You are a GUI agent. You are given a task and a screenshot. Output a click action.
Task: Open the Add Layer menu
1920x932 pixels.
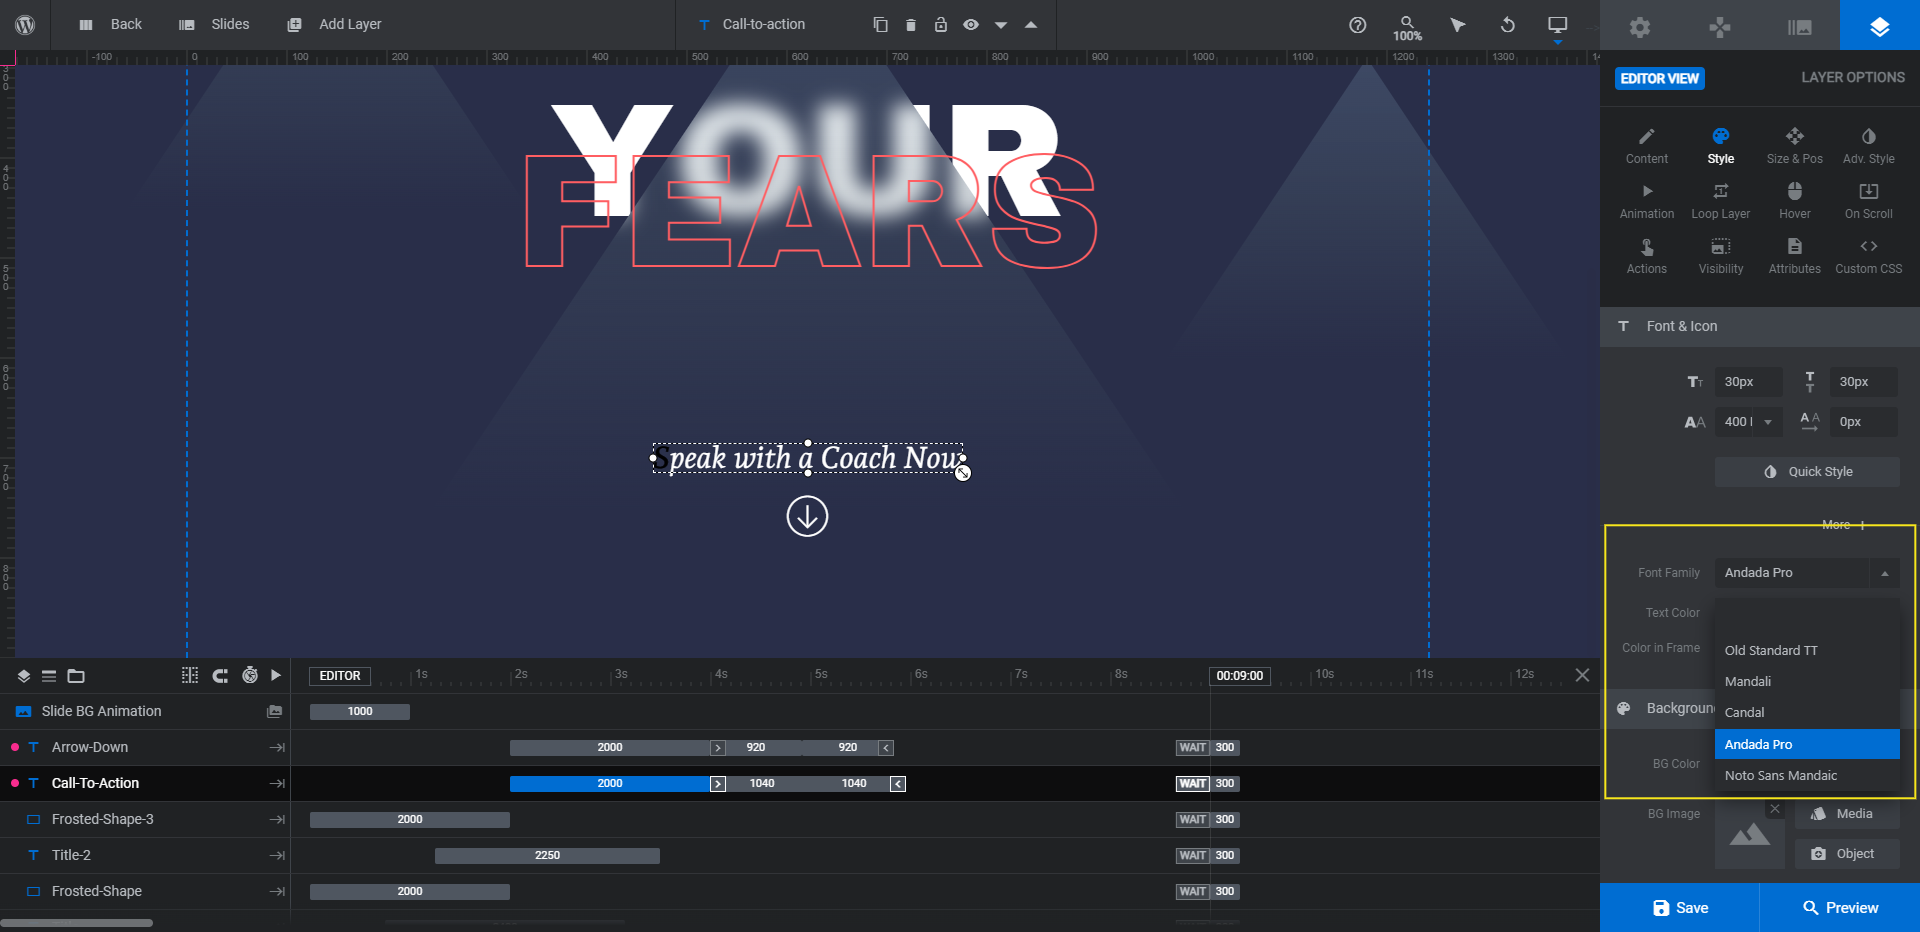click(x=334, y=25)
